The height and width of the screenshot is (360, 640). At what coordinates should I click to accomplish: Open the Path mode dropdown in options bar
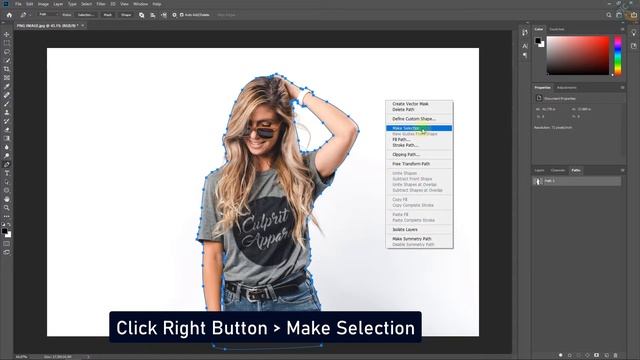48,15
